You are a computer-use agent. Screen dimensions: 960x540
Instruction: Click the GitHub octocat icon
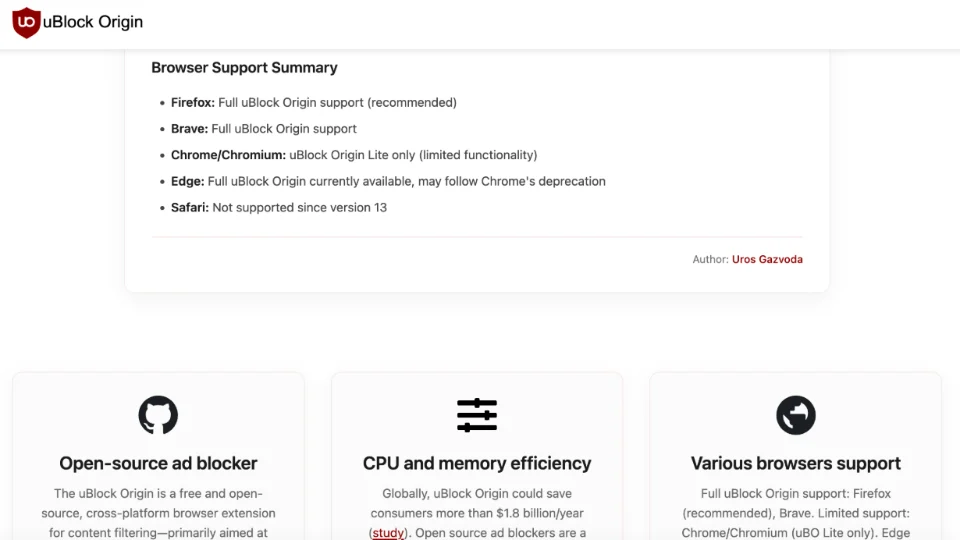(x=158, y=415)
